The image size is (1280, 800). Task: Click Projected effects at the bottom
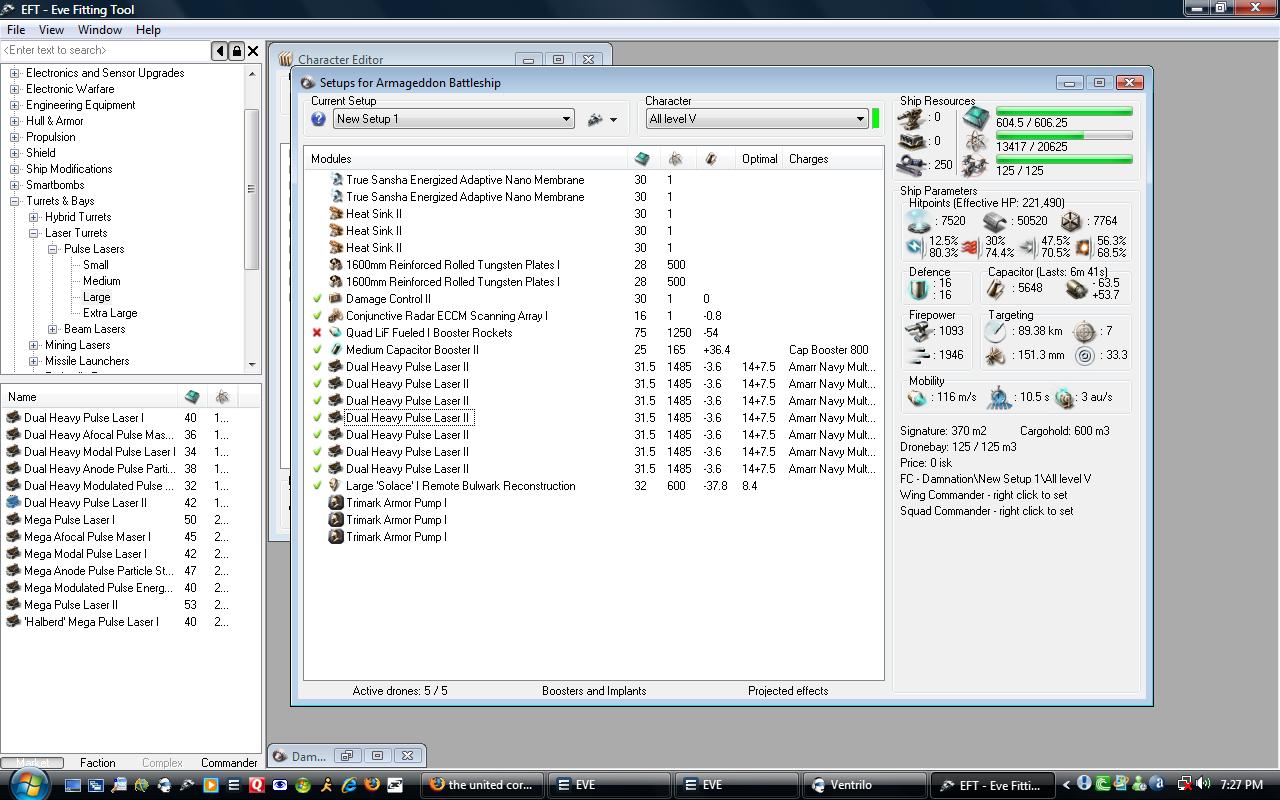788,691
